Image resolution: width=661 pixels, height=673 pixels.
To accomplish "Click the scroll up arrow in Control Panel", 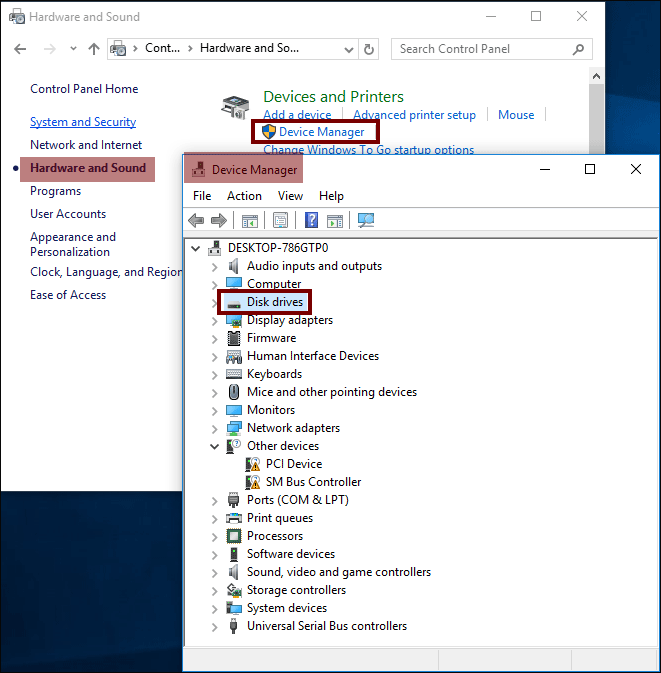I will pyautogui.click(x=596, y=76).
